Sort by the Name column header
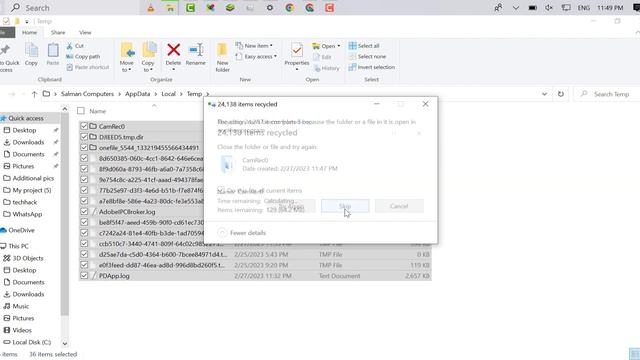The width and height of the screenshot is (640, 360). [x=98, y=111]
